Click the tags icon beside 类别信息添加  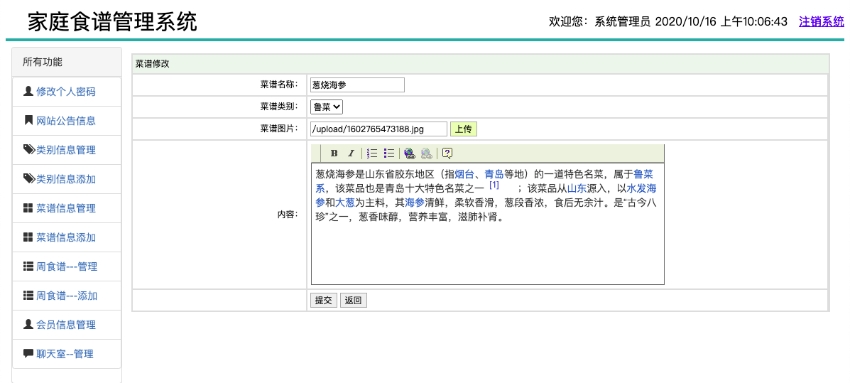click(x=29, y=179)
